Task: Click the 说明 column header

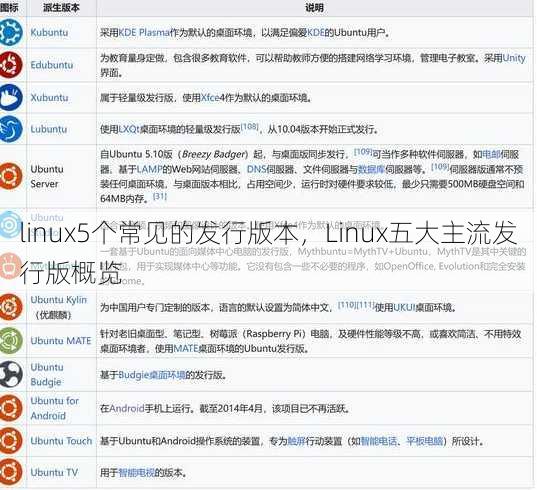Action: 314,8
